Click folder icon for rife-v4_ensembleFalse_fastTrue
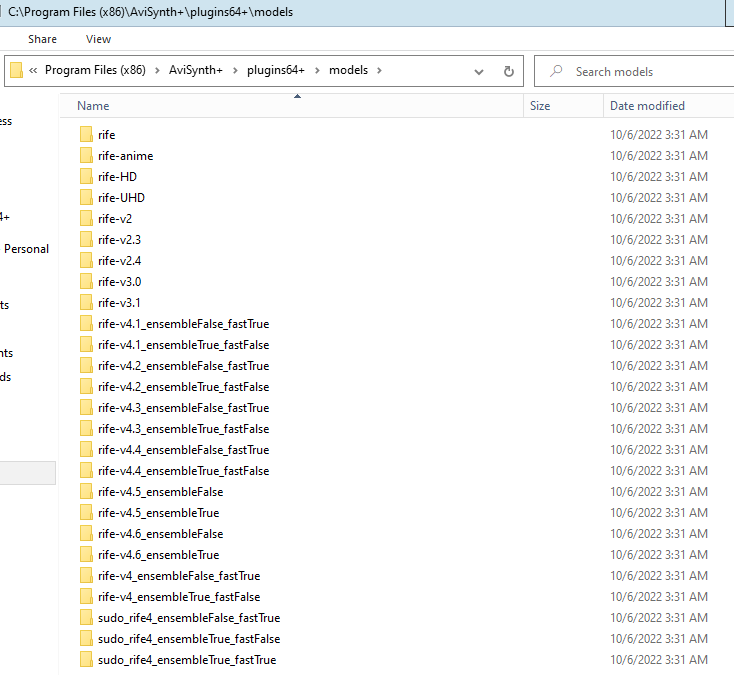 [x=86, y=576]
